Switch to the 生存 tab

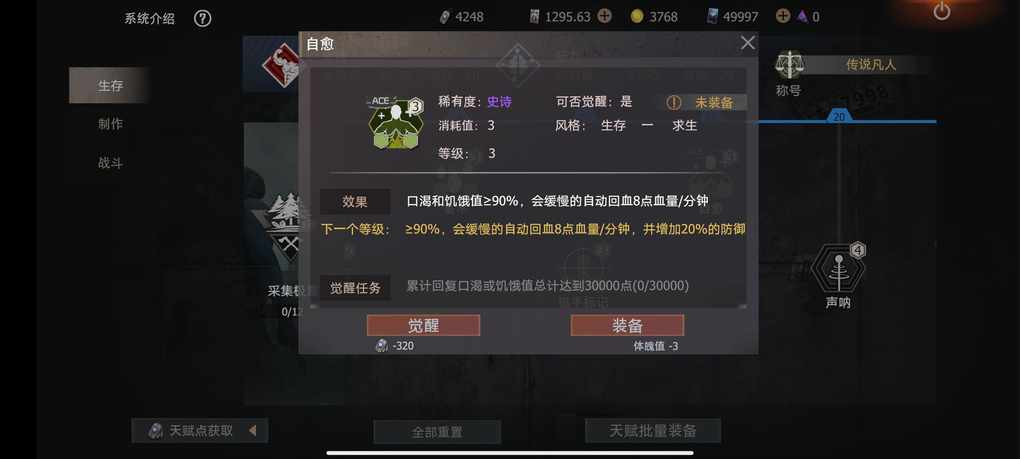(x=110, y=85)
